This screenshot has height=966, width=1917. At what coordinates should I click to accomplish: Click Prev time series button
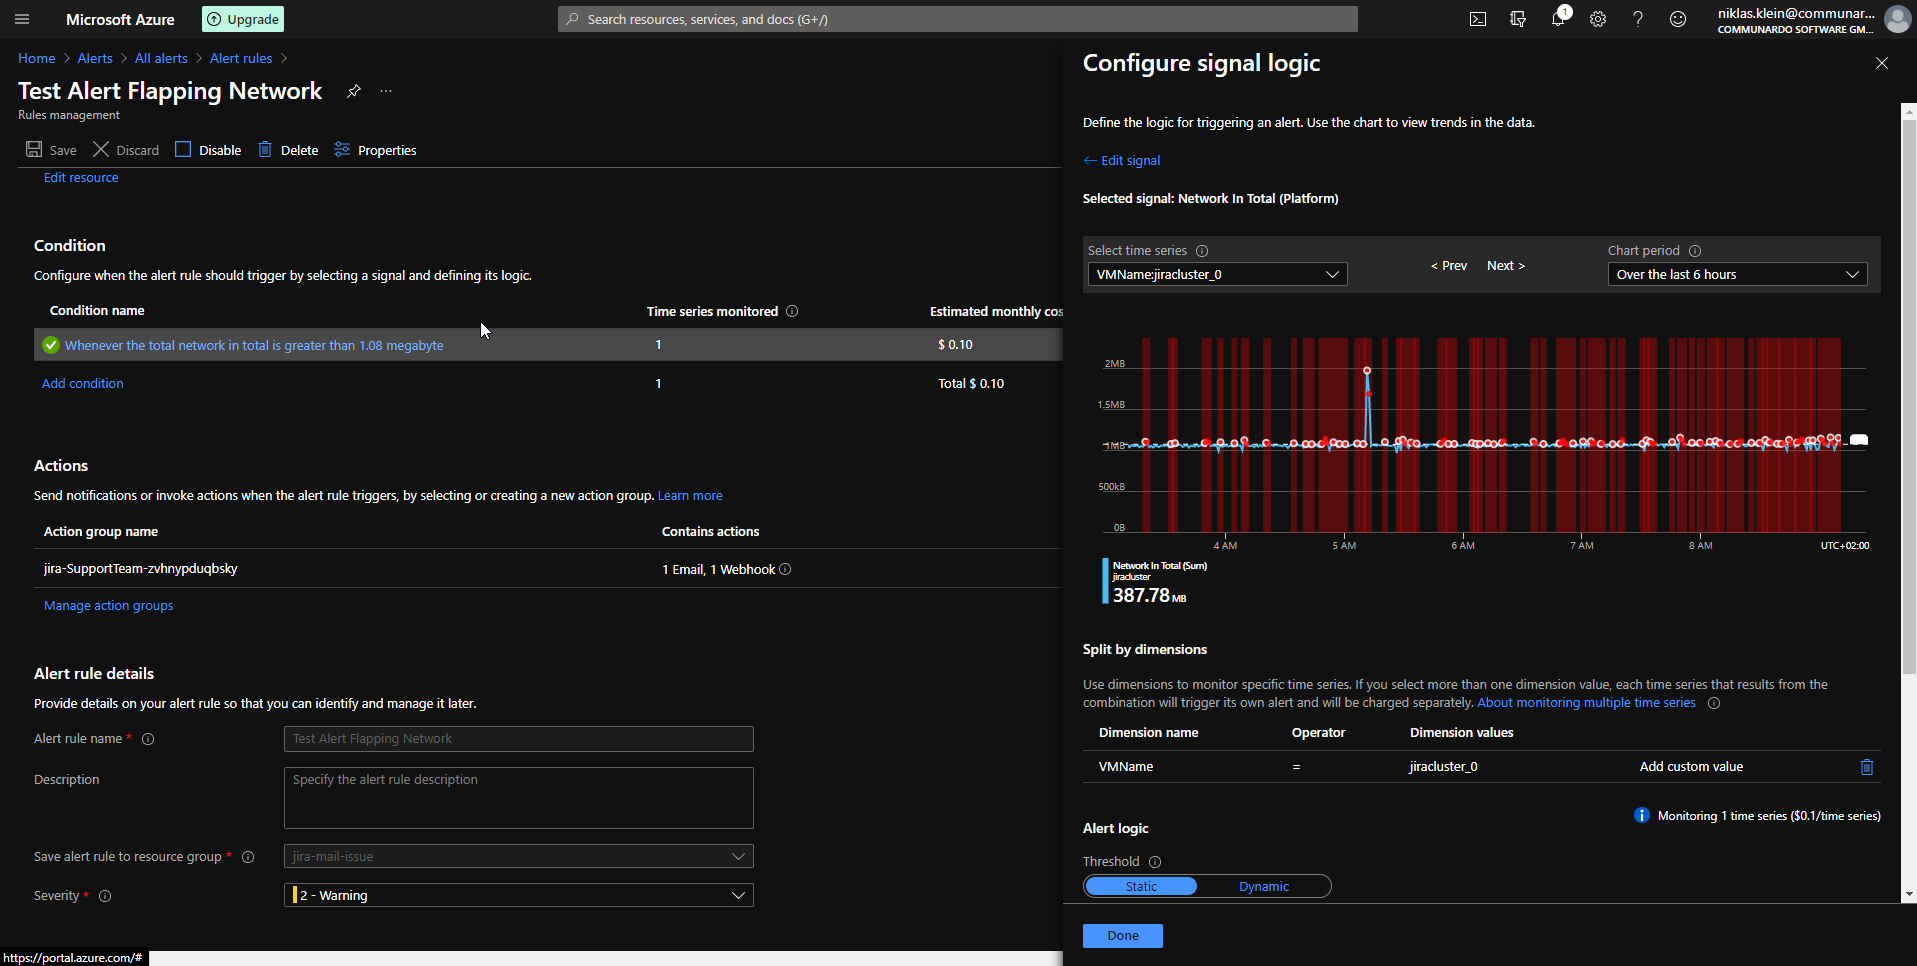click(x=1449, y=266)
